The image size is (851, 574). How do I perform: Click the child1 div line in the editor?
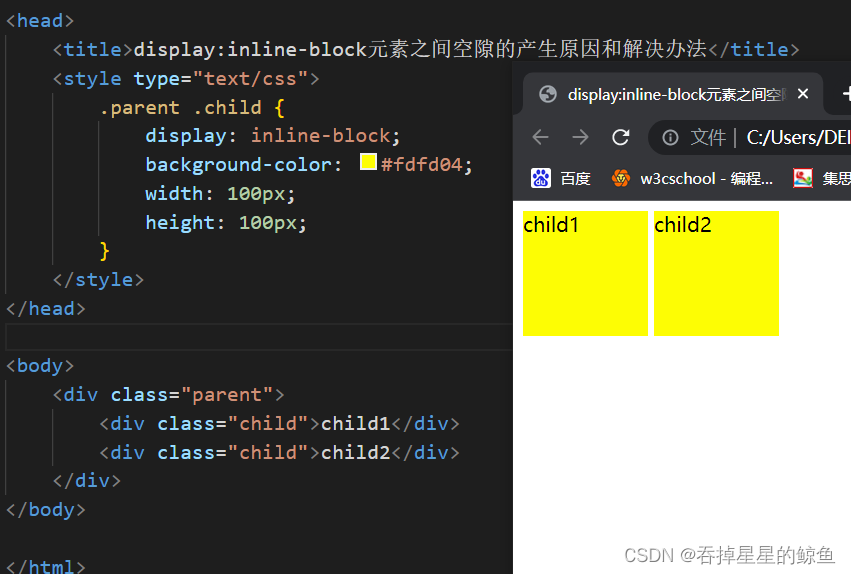point(280,423)
